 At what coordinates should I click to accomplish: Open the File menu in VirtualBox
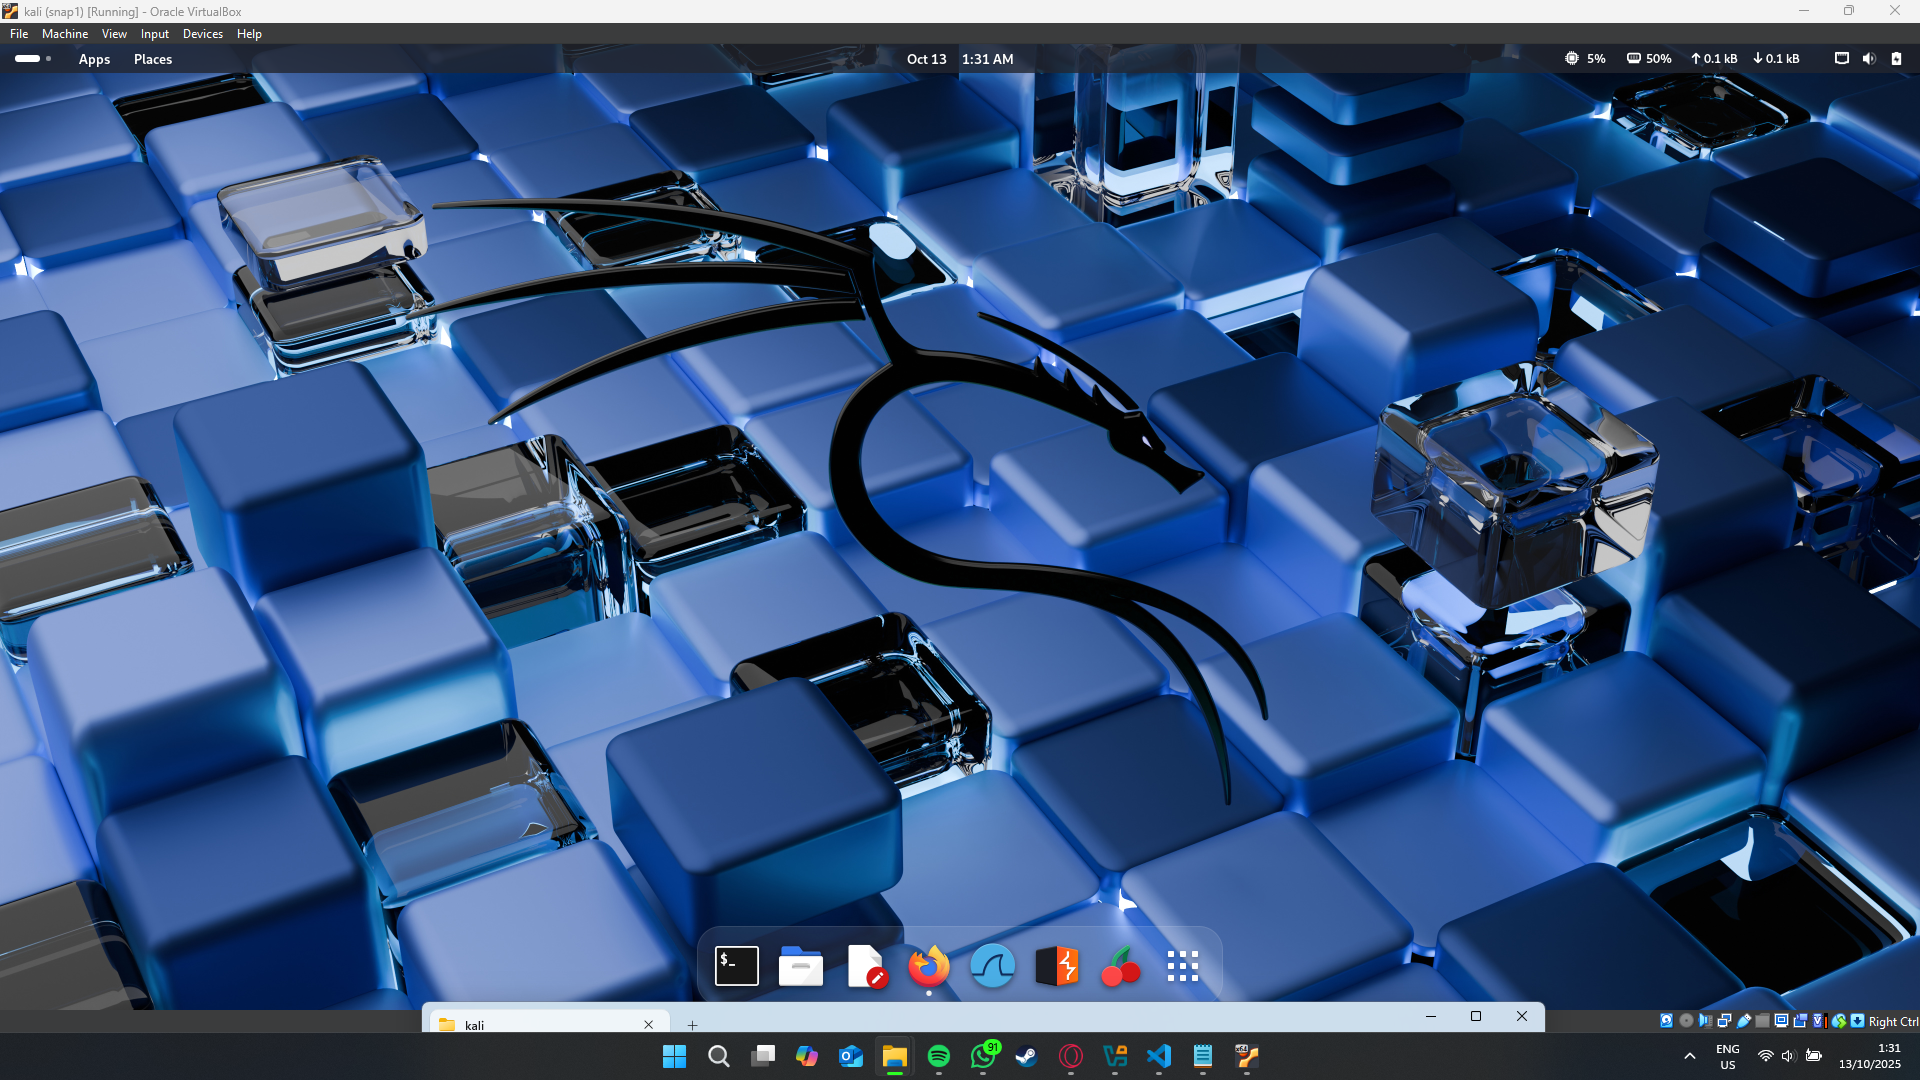click(19, 34)
